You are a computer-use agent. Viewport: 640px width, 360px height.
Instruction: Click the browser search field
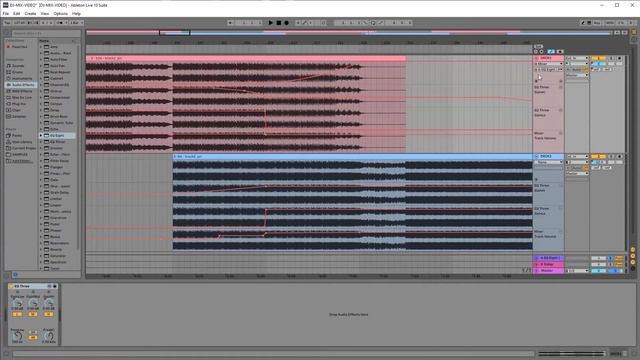tap(45, 33)
